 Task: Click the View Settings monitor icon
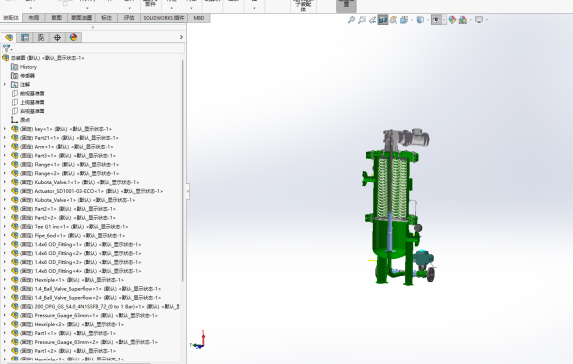[x=479, y=20]
